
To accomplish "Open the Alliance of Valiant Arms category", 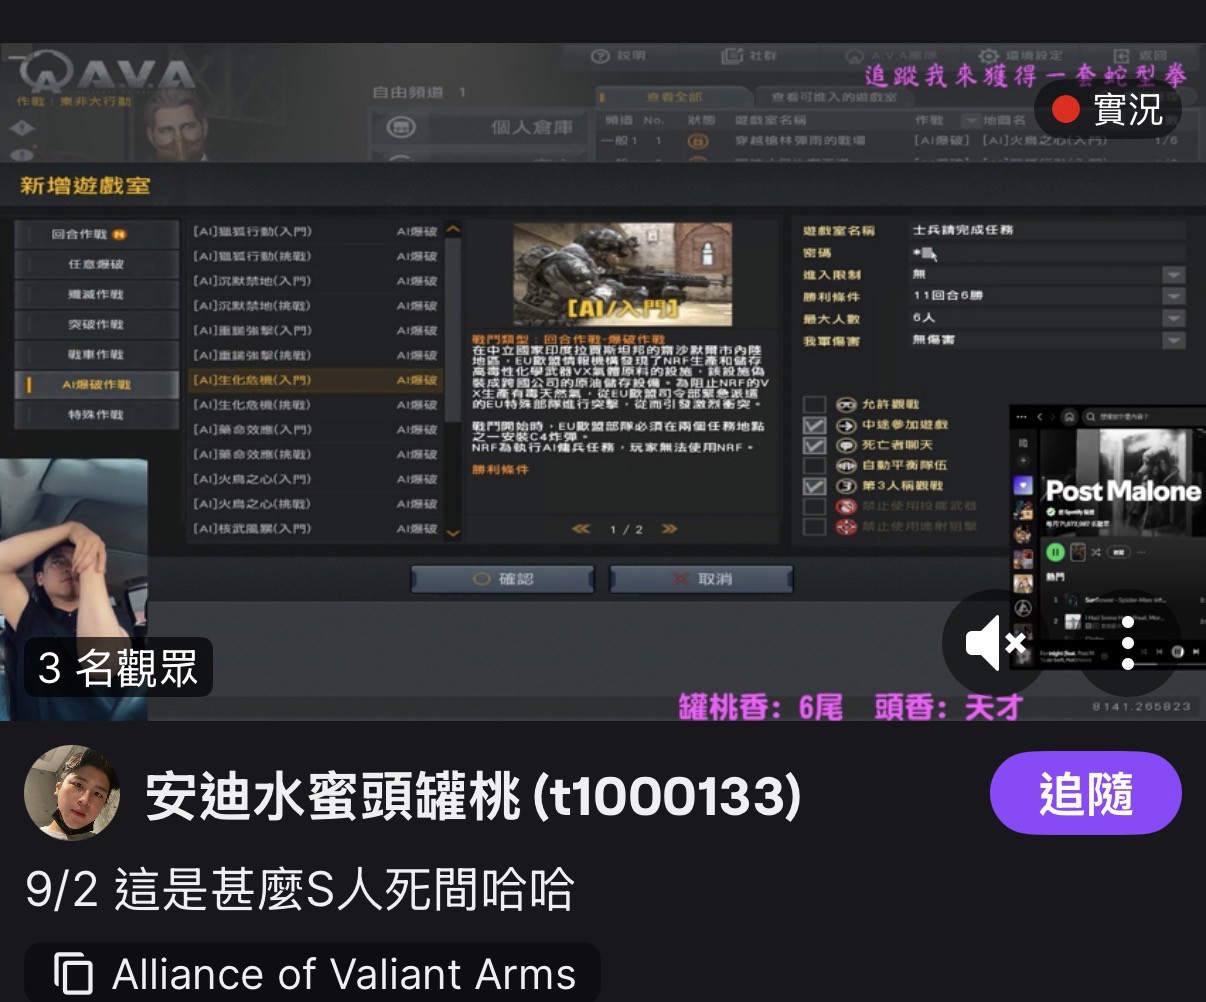I will point(312,974).
